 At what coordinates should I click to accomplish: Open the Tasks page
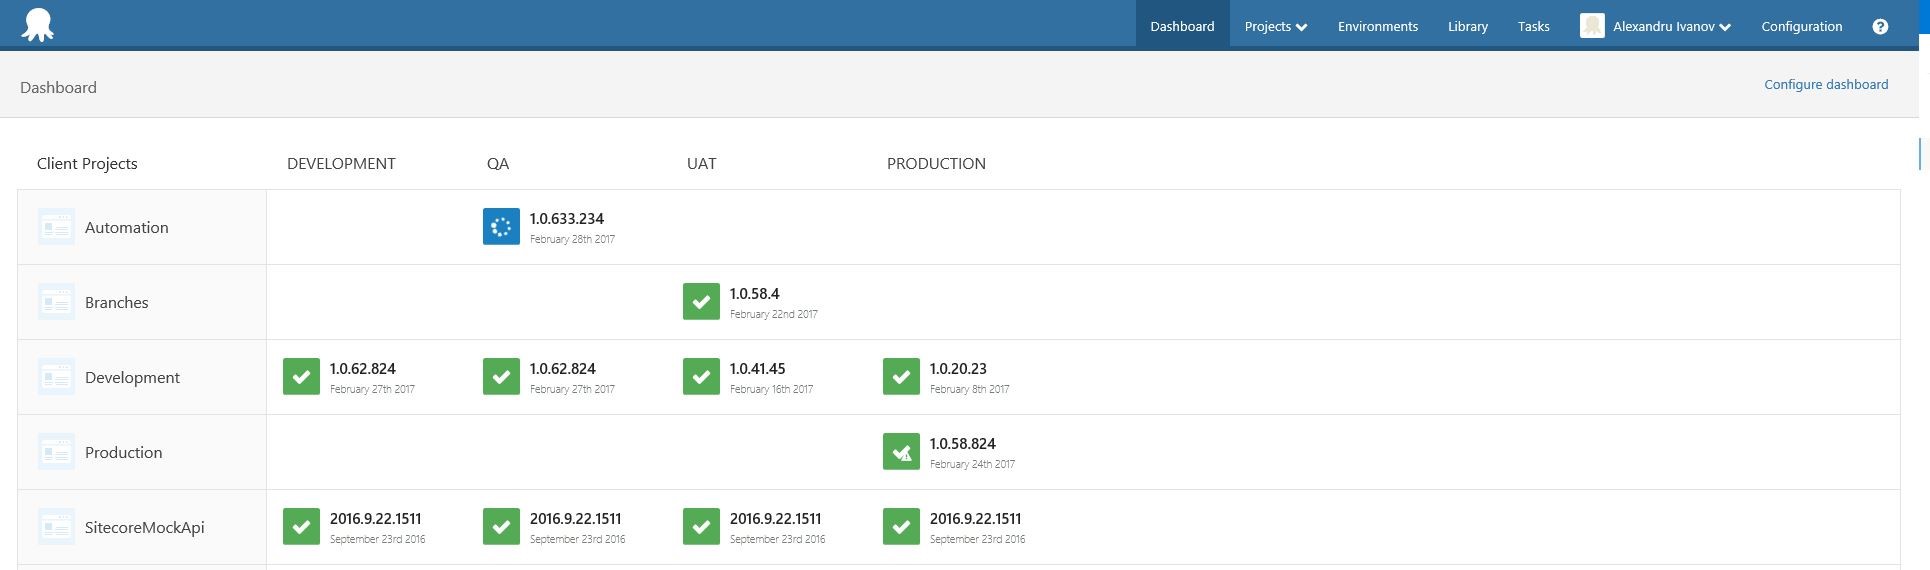[x=1533, y=27]
